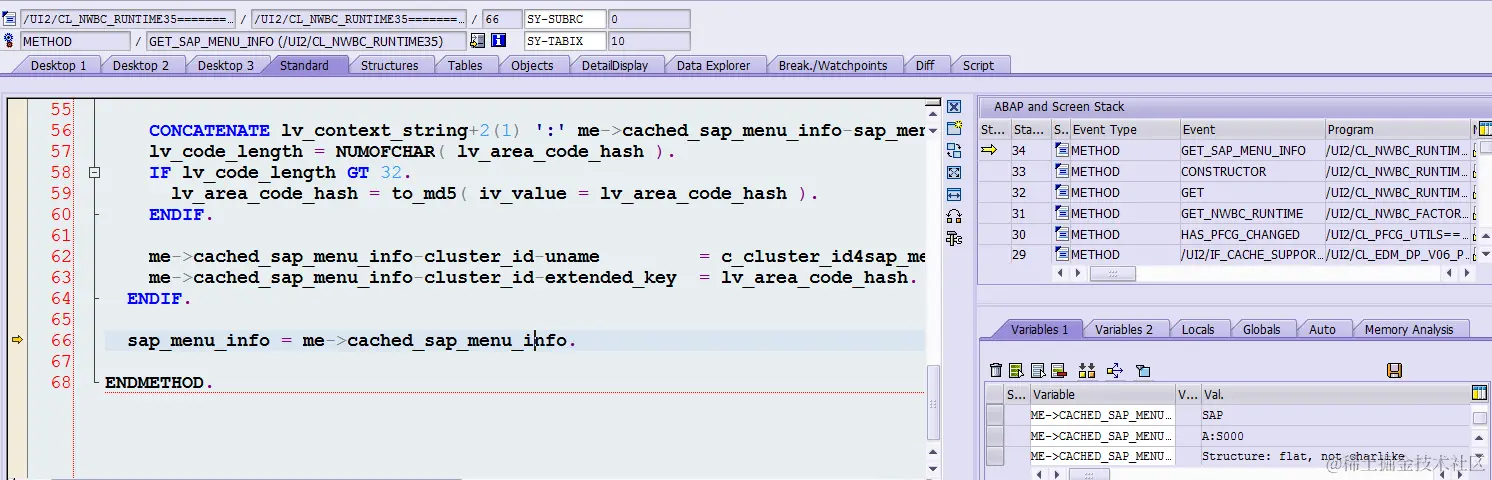This screenshot has height=480, width=1492.
Task: Click the close tool icon beside the stack panel
Action: point(954,107)
